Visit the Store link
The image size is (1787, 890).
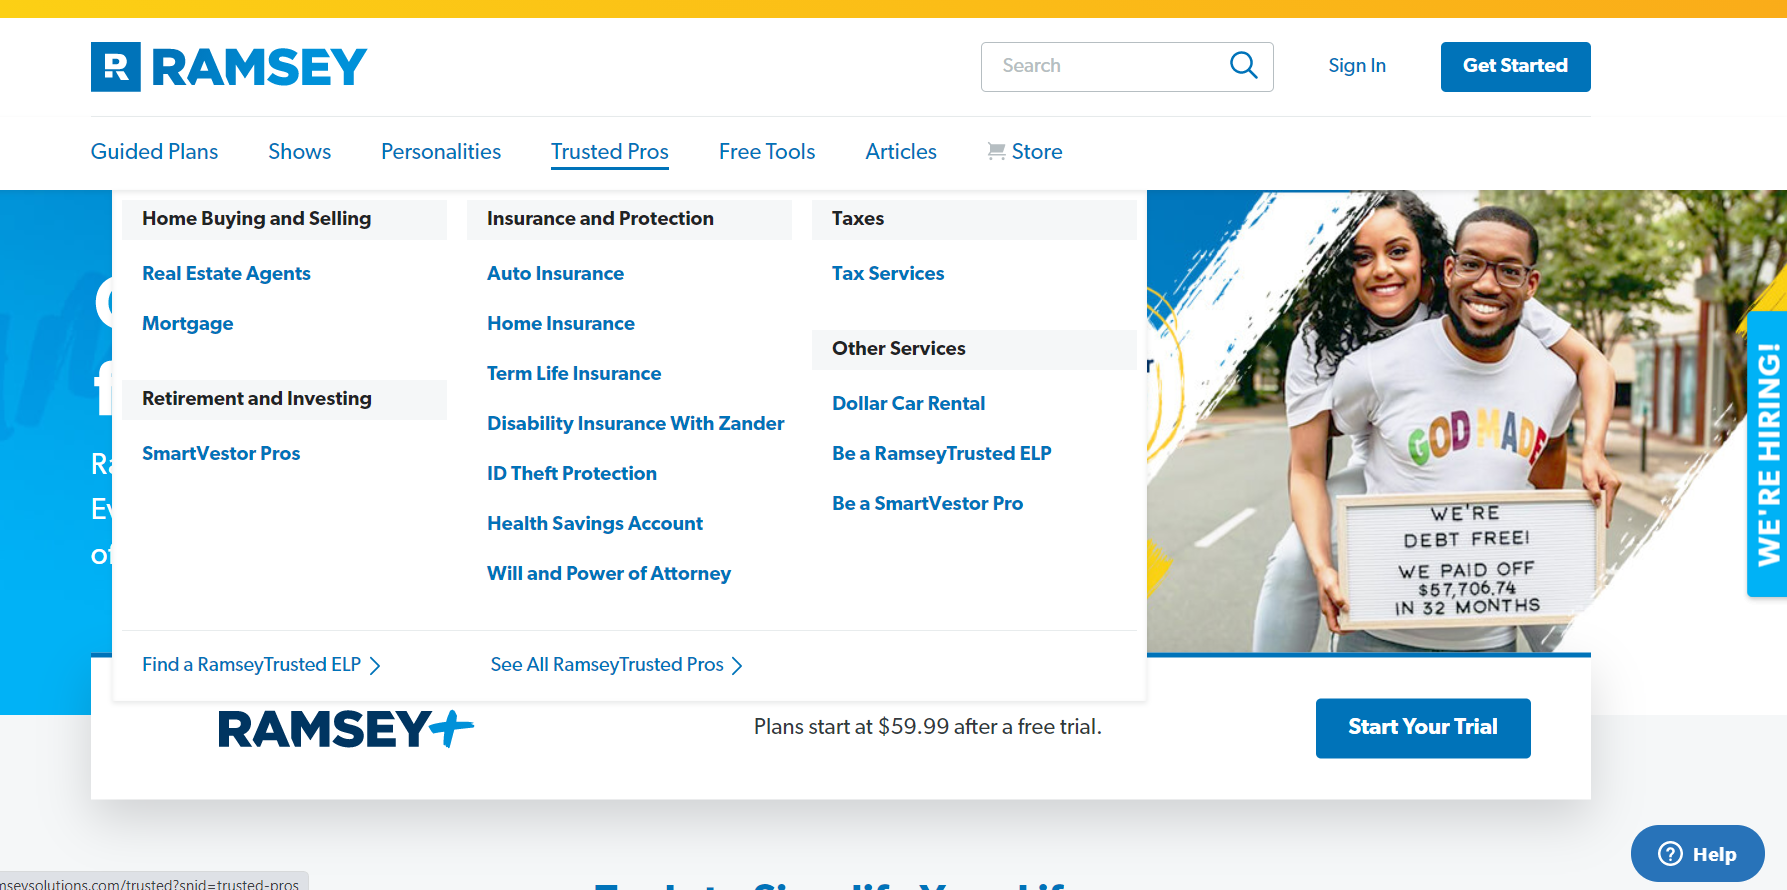coord(1037,151)
